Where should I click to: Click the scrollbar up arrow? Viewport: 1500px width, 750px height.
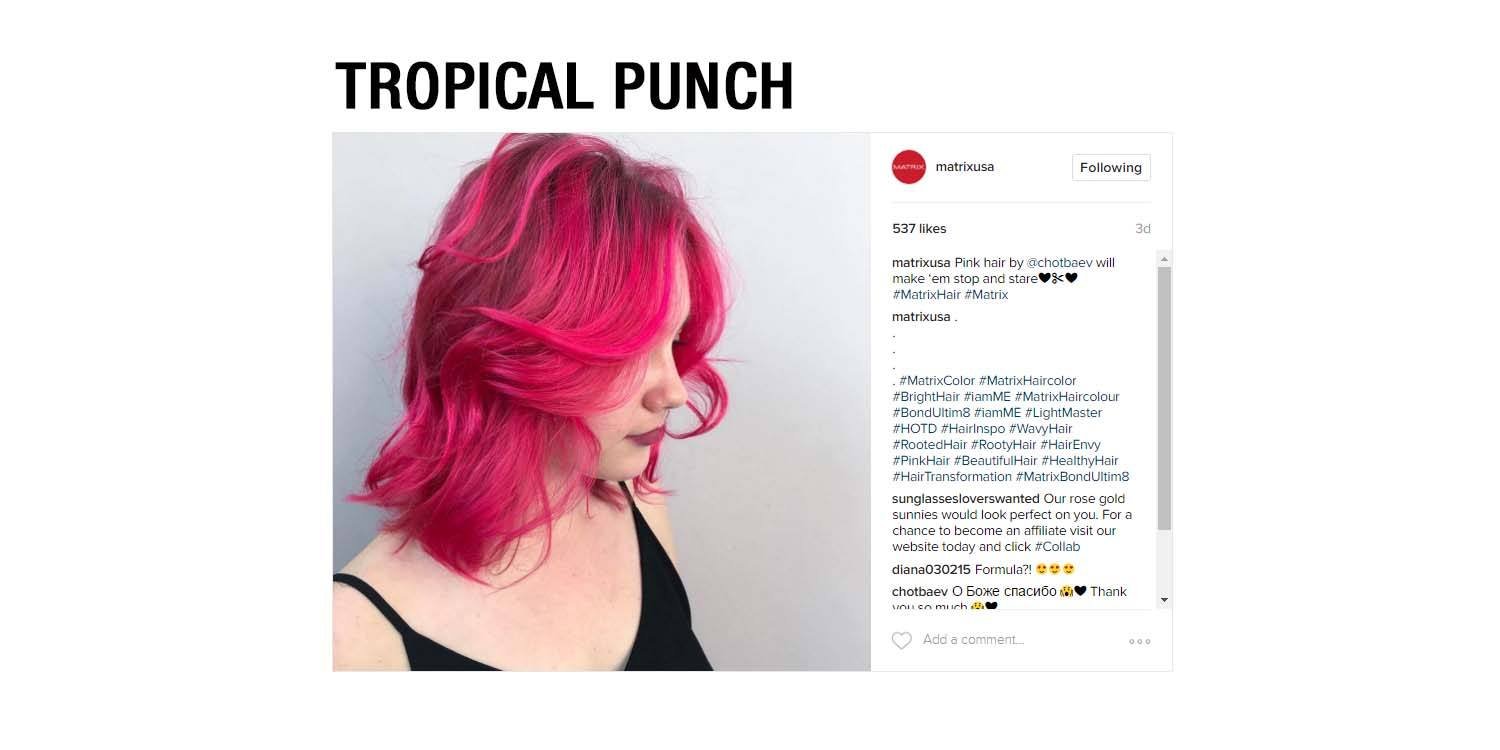1164,259
